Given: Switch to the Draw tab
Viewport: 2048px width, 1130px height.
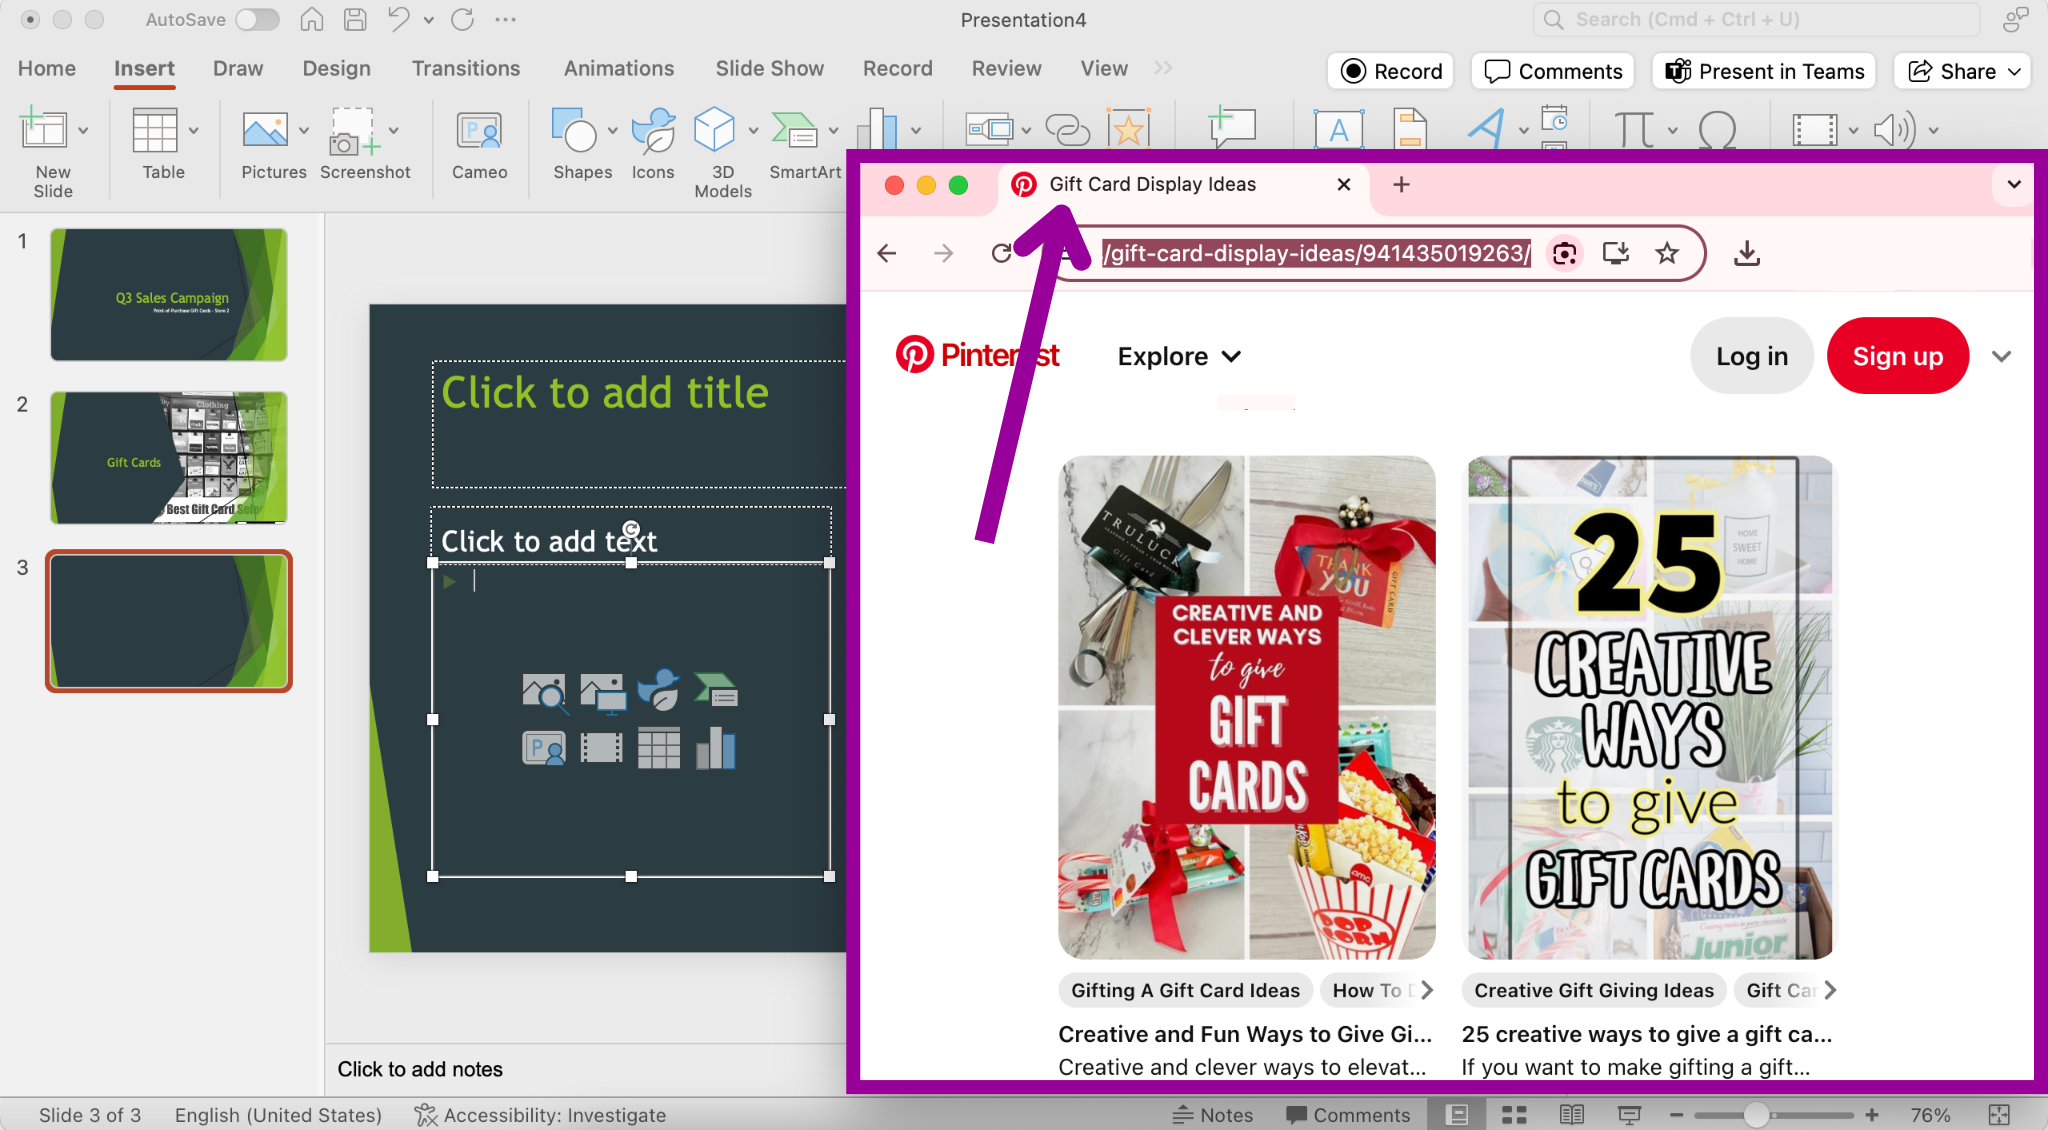Looking at the screenshot, I should pos(238,68).
